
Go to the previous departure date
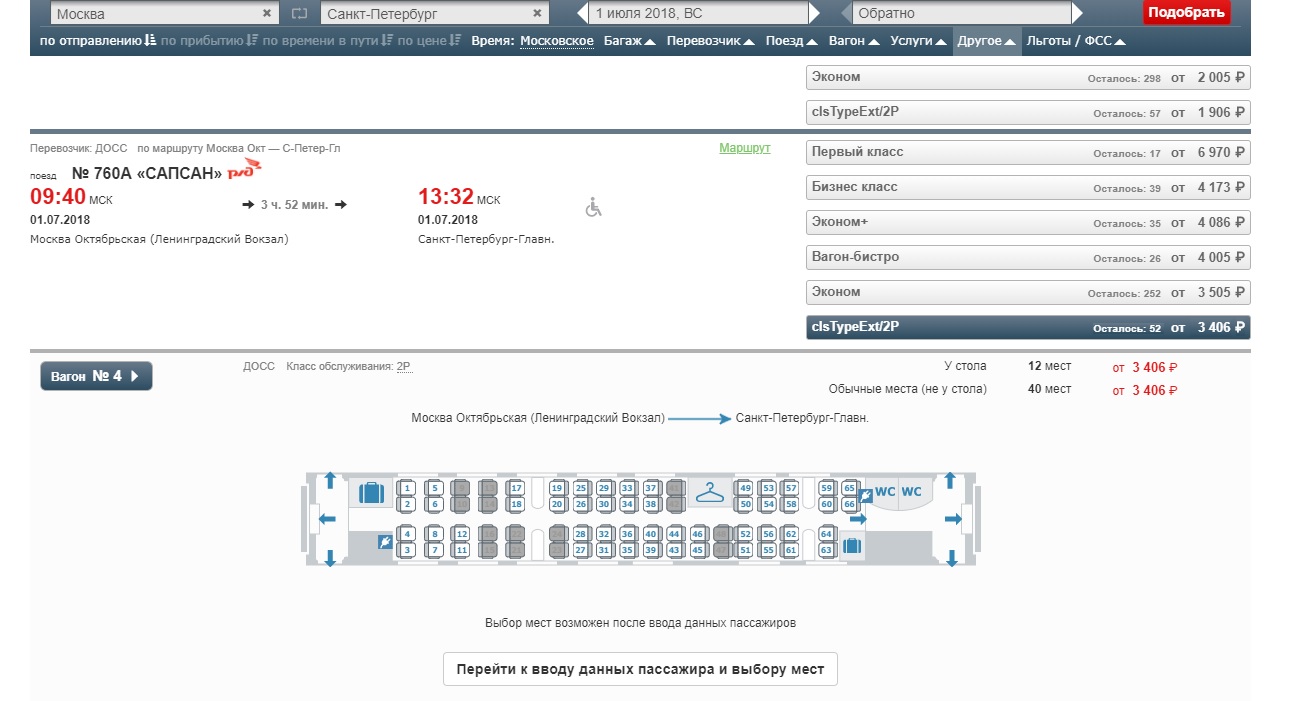(584, 14)
